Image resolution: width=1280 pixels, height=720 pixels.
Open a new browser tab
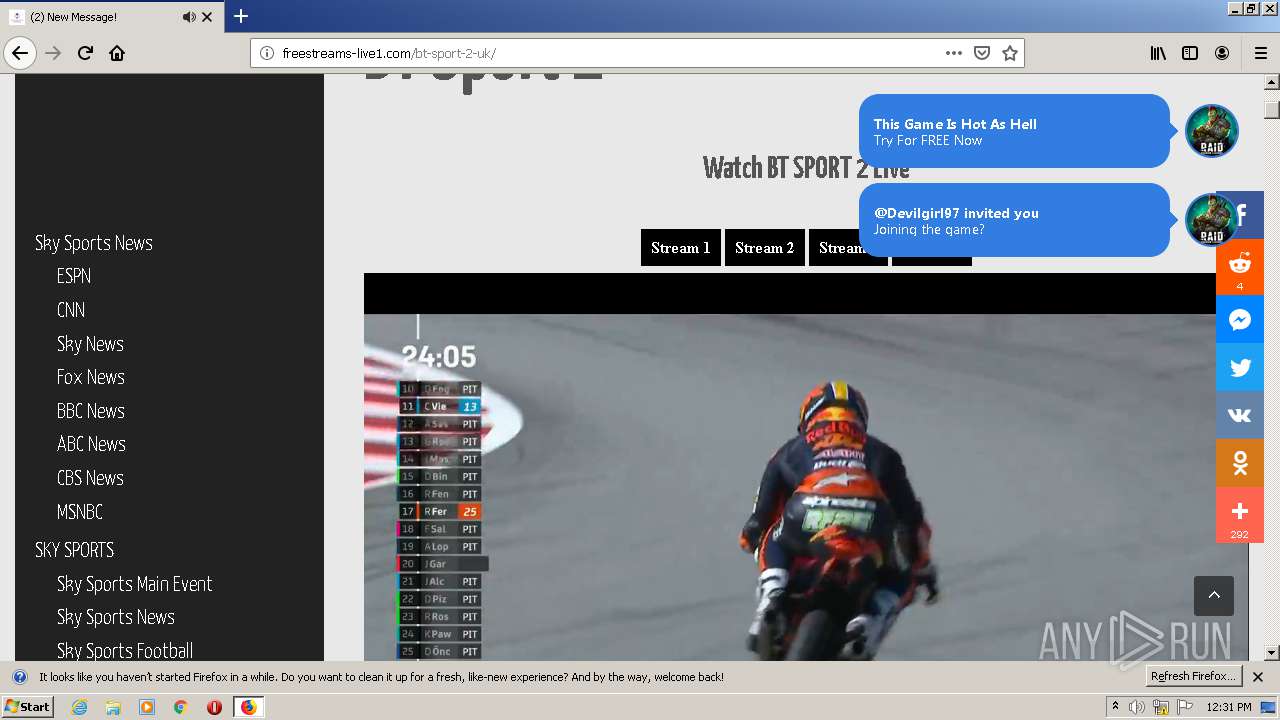(241, 16)
